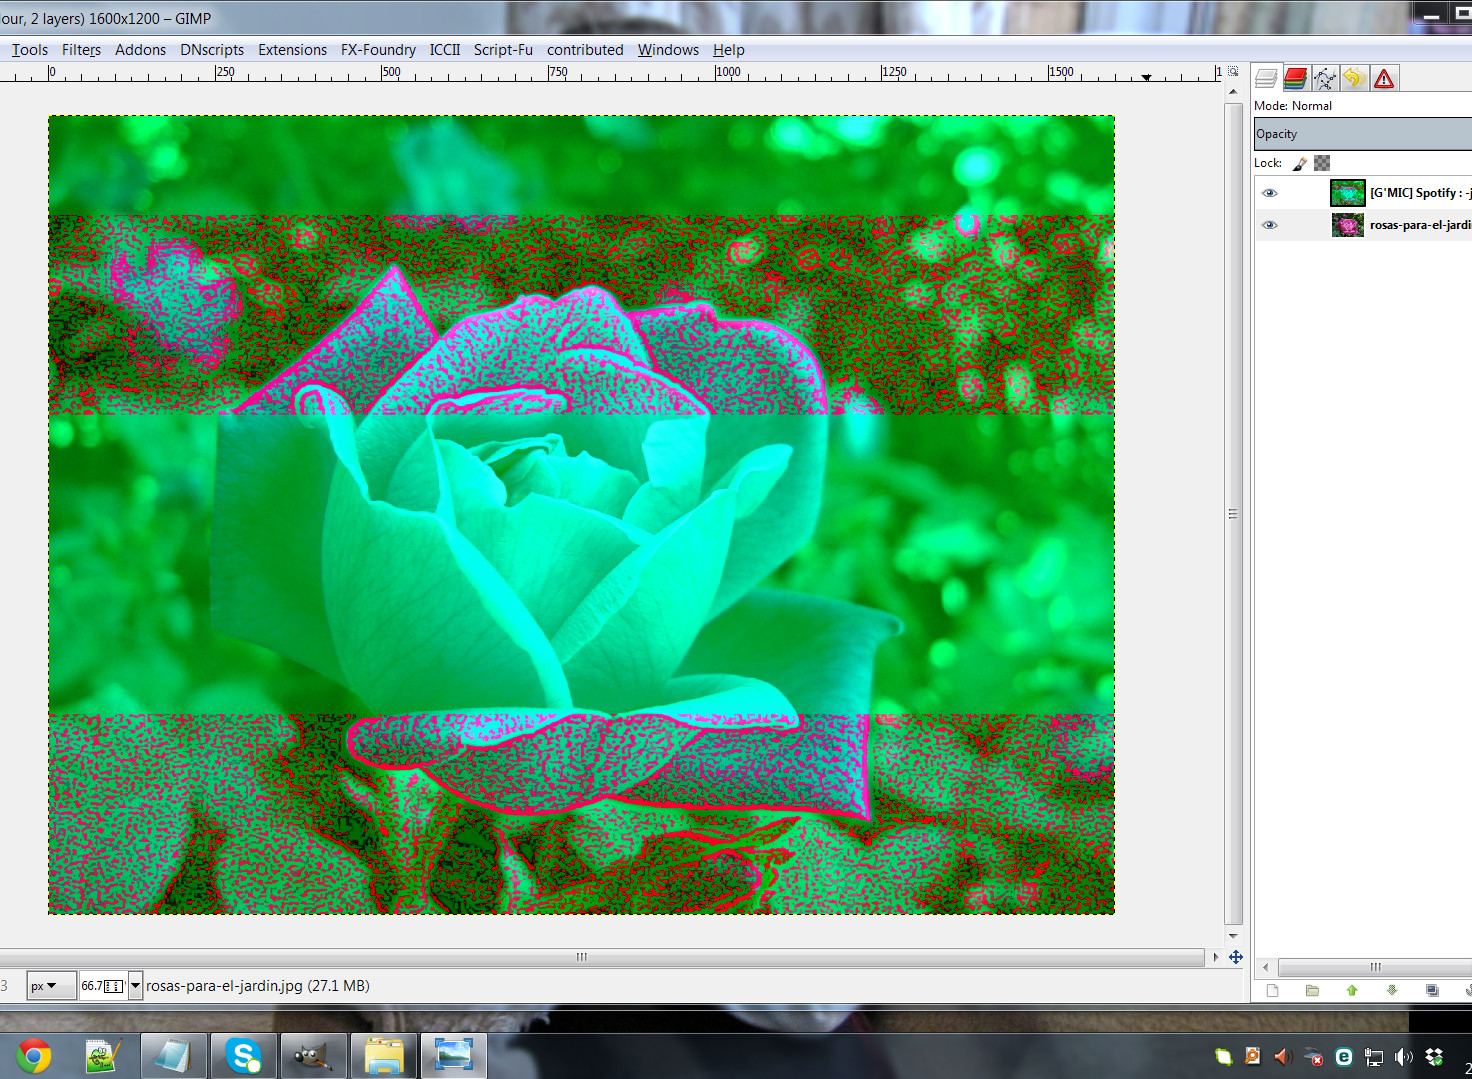This screenshot has height=1079, width=1472.
Task: Open the DNscripts menu
Action: [x=212, y=50]
